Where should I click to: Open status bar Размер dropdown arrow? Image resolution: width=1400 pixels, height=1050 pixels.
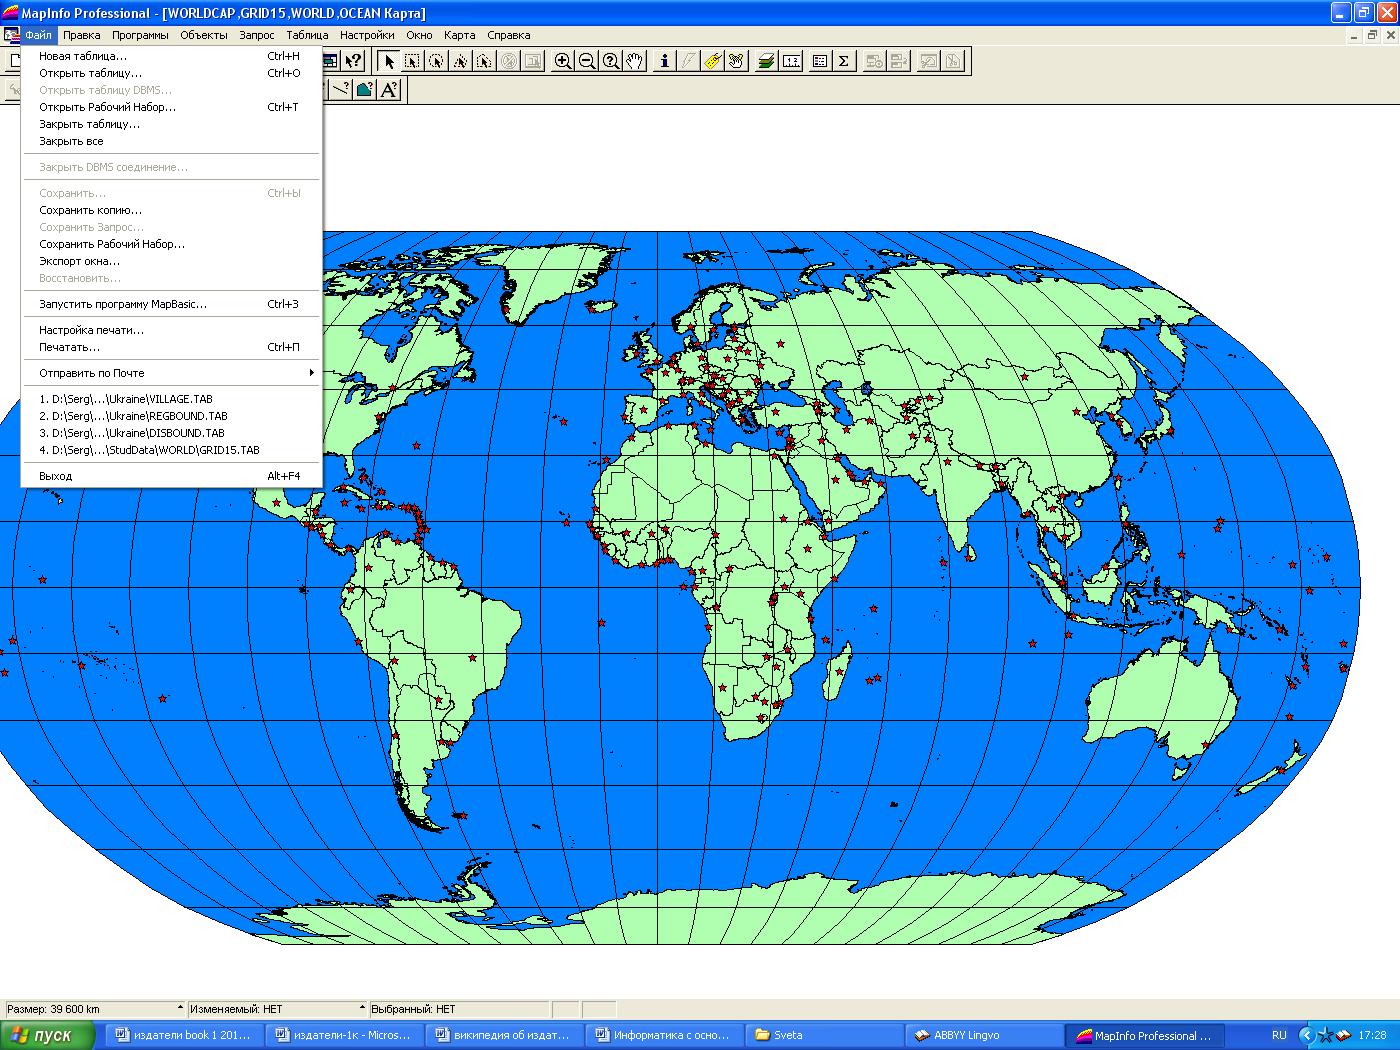[180, 1009]
